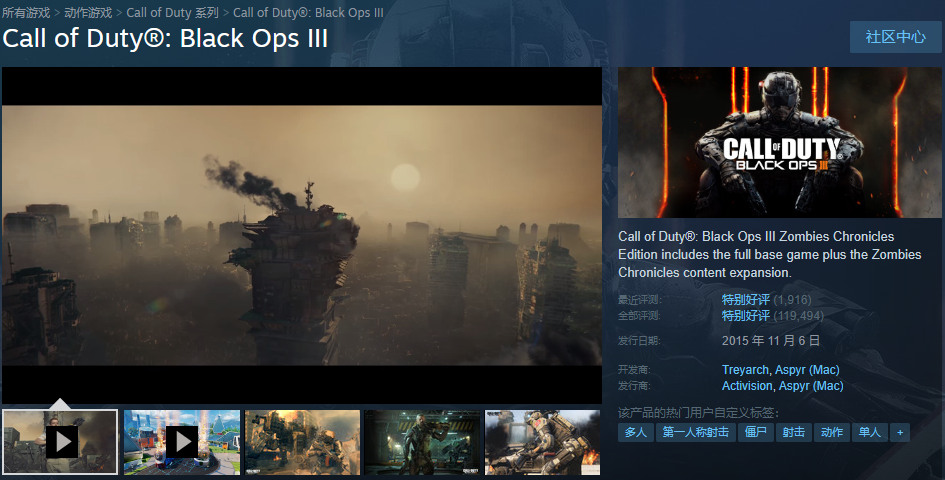Open publisher Aspyr (Mac) link
945x480 pixels.
811,386
